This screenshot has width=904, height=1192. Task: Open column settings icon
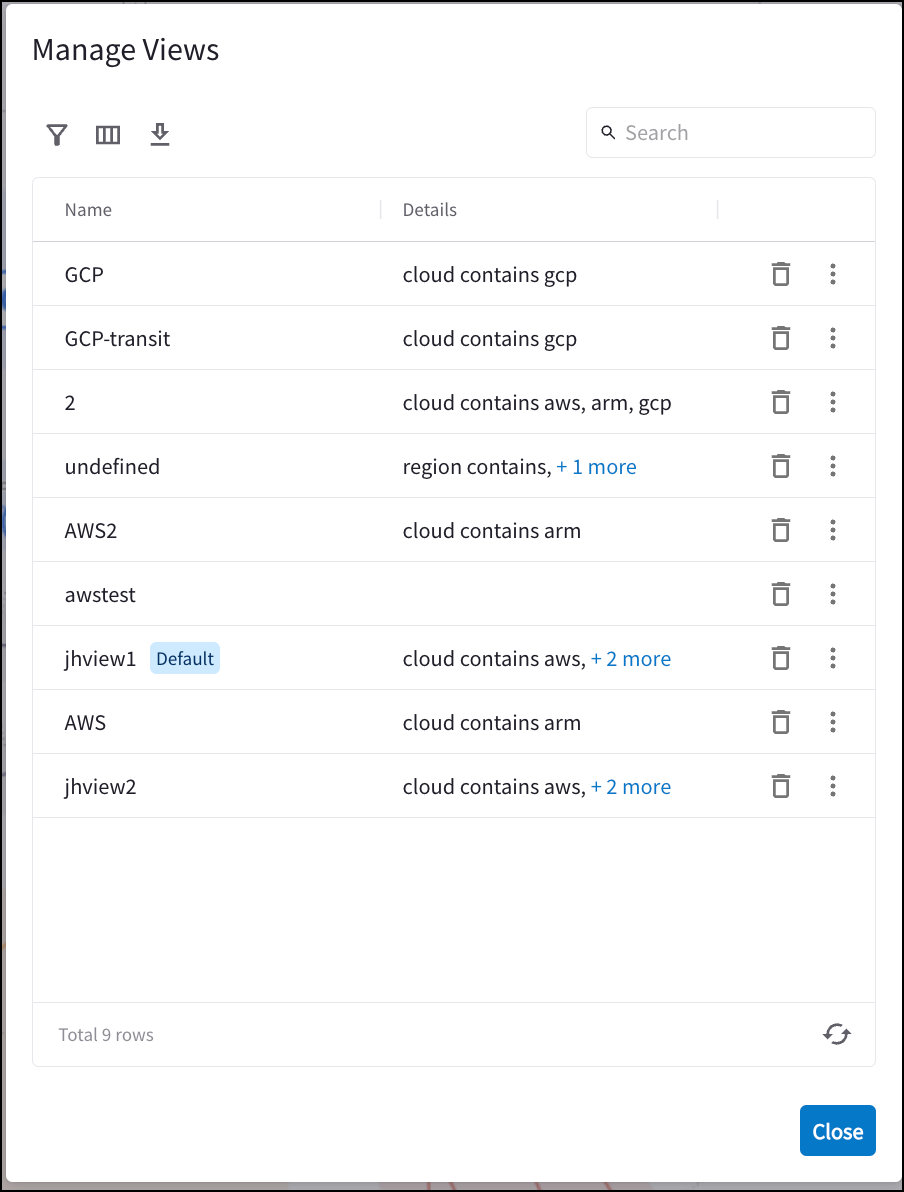(x=108, y=135)
